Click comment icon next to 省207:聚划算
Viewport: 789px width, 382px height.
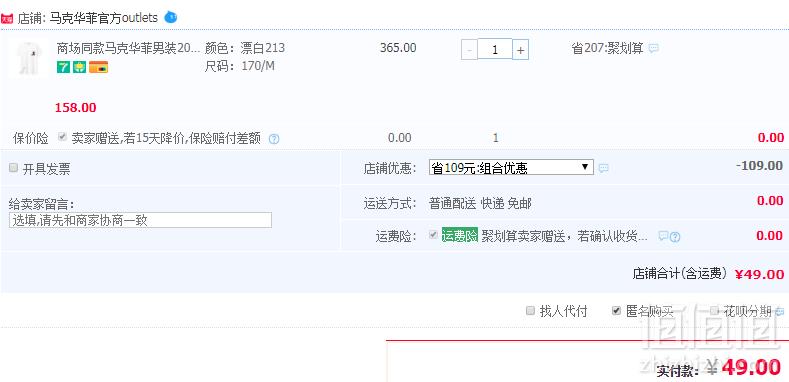[x=653, y=49]
